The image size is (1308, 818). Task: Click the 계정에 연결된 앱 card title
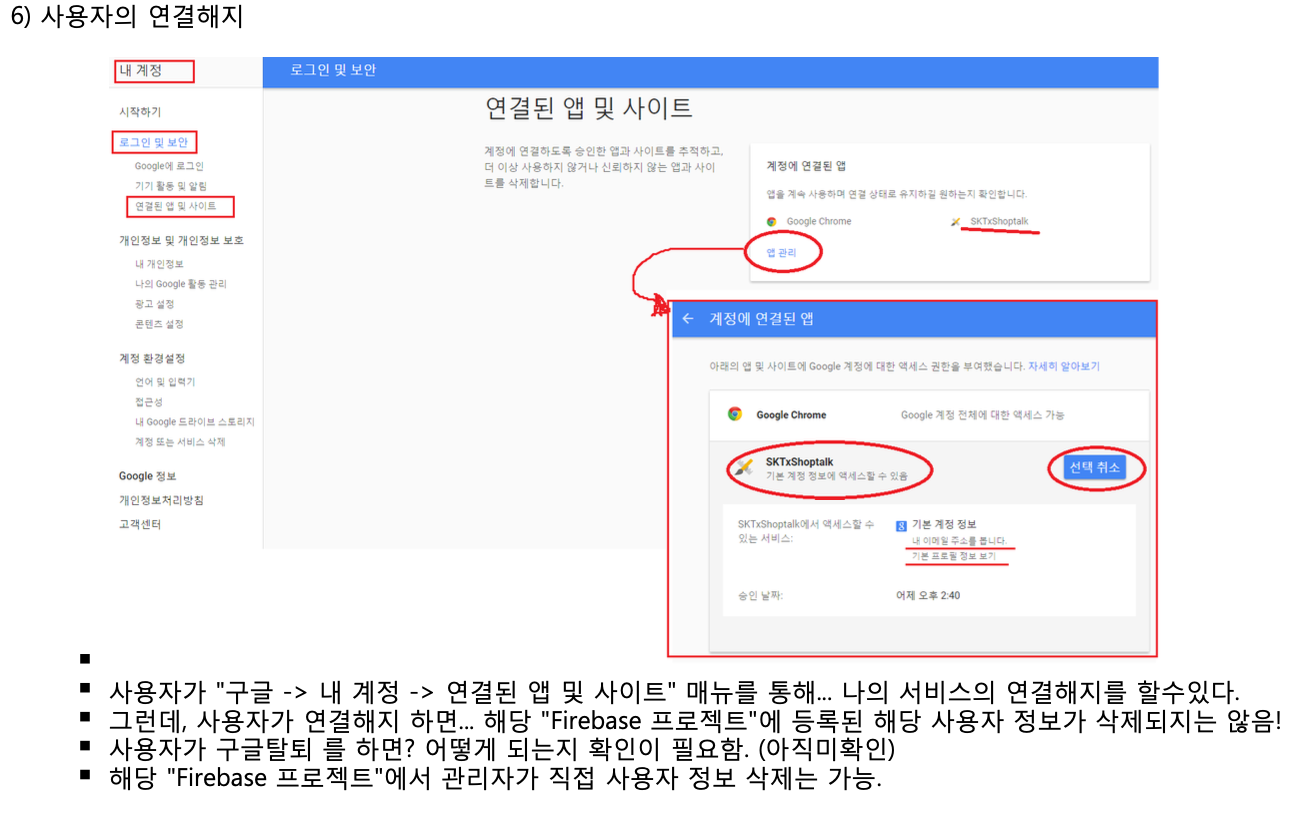tap(806, 166)
